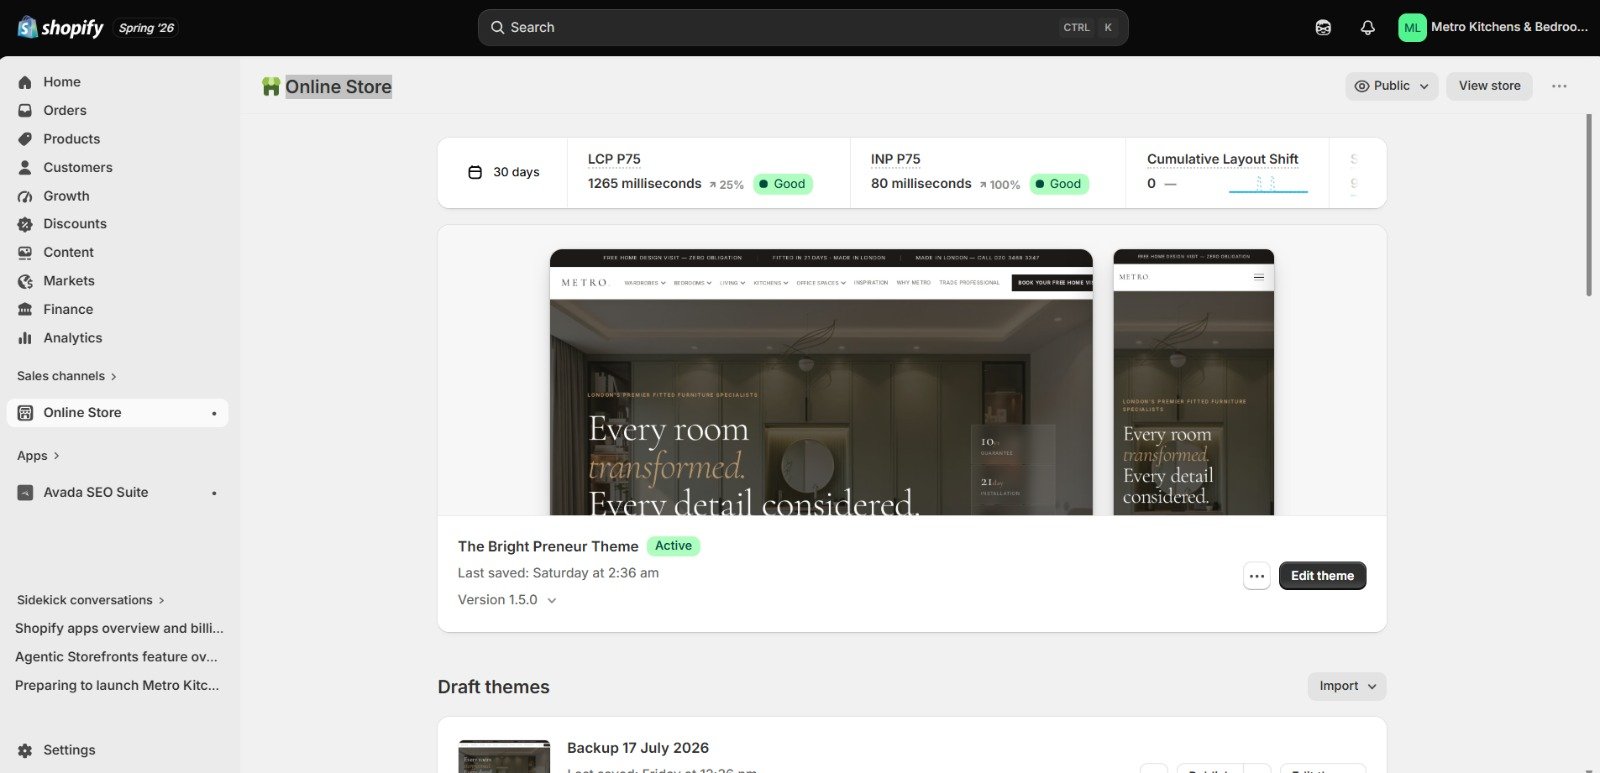This screenshot has height=773, width=1600.
Task: Click the Avada SEO Suite app icon
Action: click(25, 493)
